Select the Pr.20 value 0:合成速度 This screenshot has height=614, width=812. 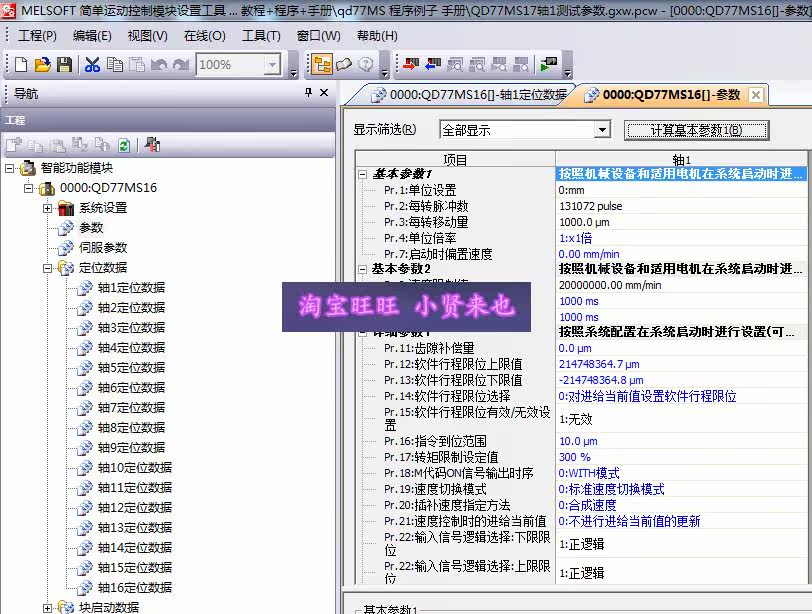[681, 505]
